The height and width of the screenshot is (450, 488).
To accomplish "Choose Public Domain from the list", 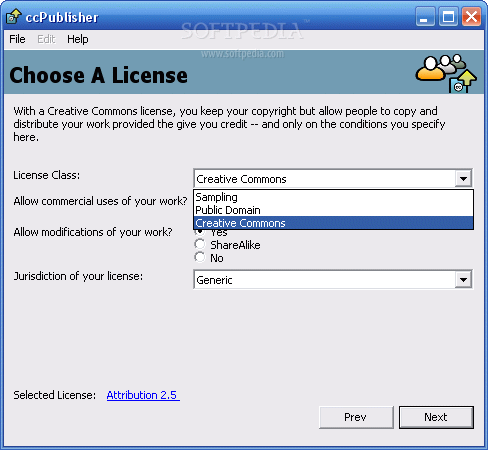I will pos(333,210).
